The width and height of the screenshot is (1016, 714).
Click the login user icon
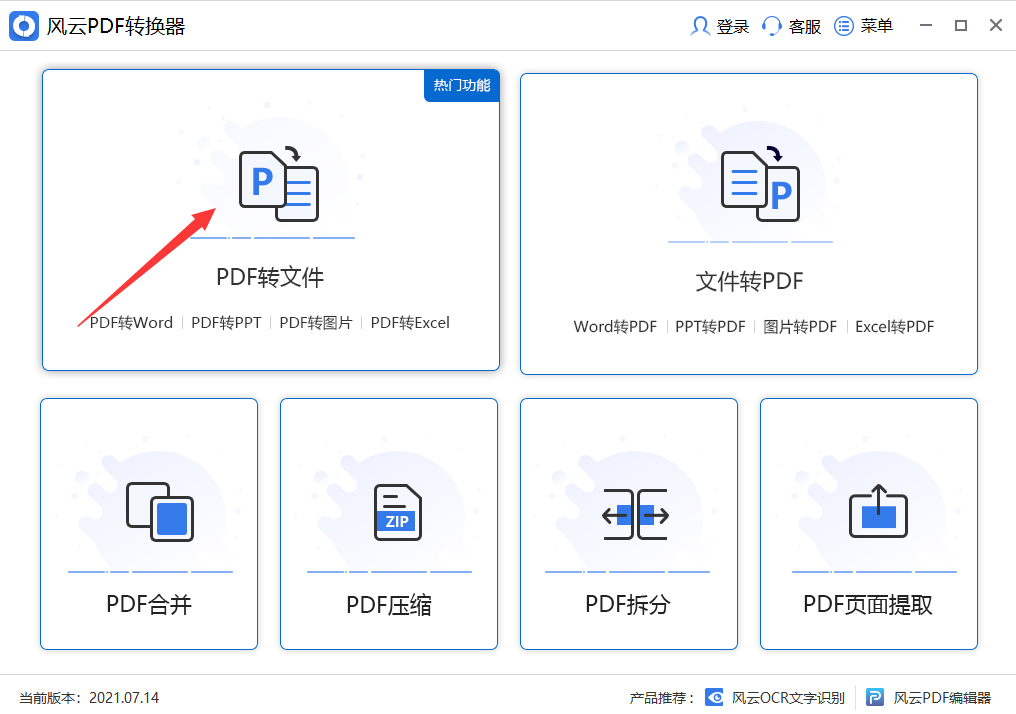pyautogui.click(x=700, y=26)
